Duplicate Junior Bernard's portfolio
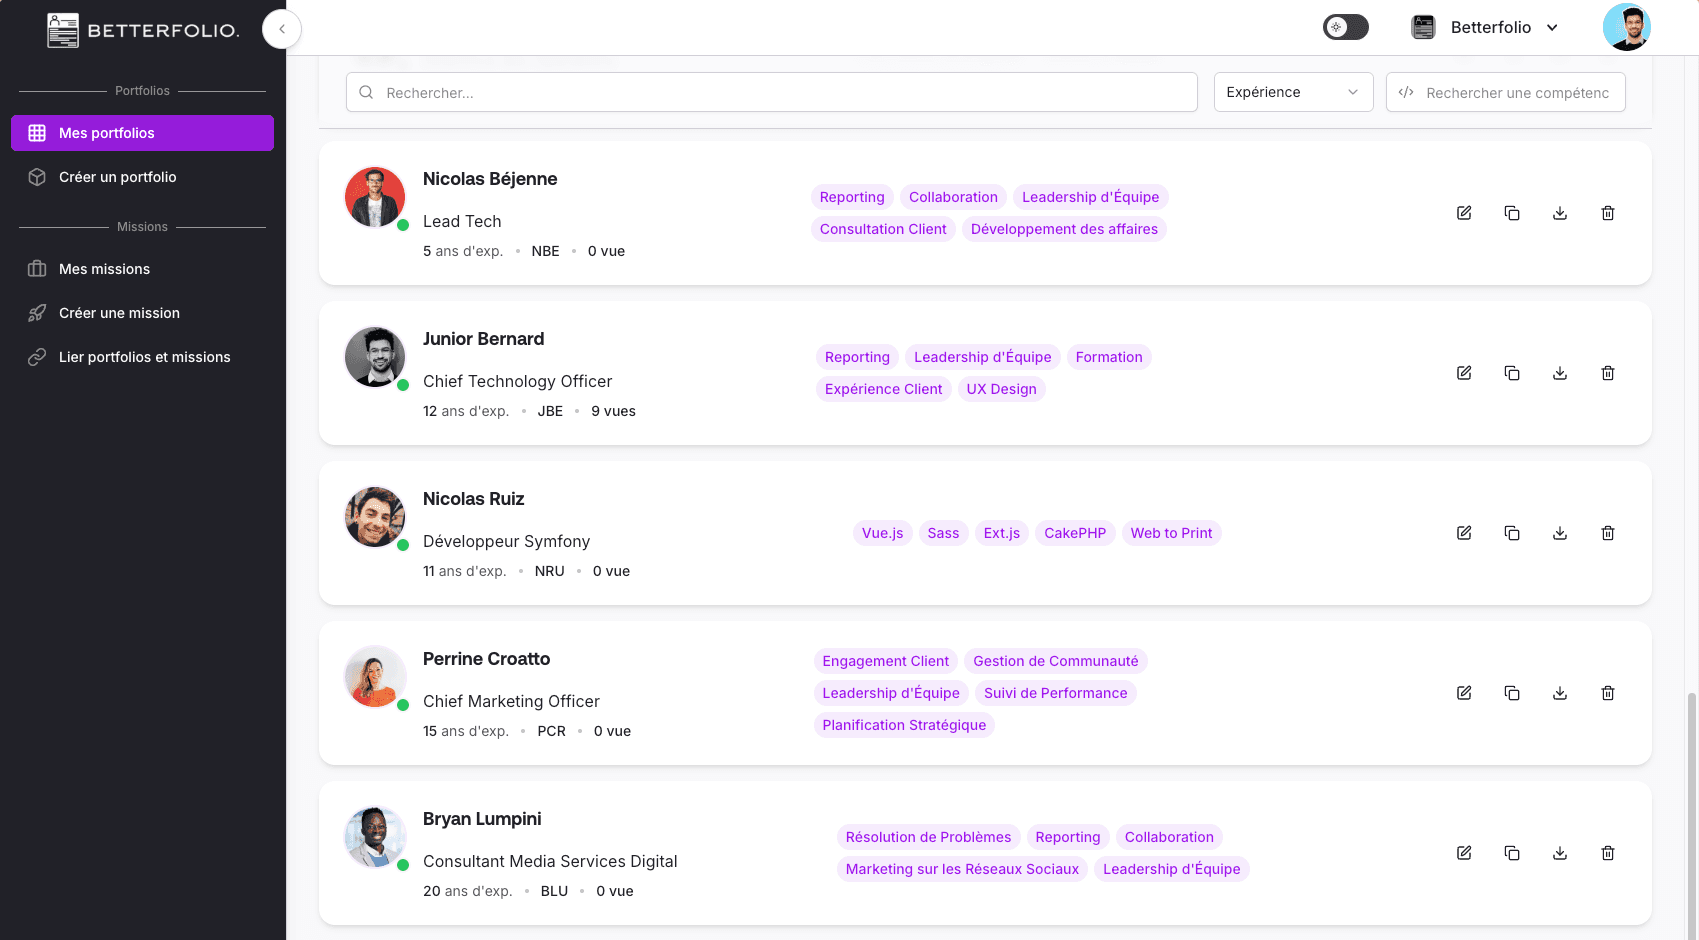 pos(1512,373)
